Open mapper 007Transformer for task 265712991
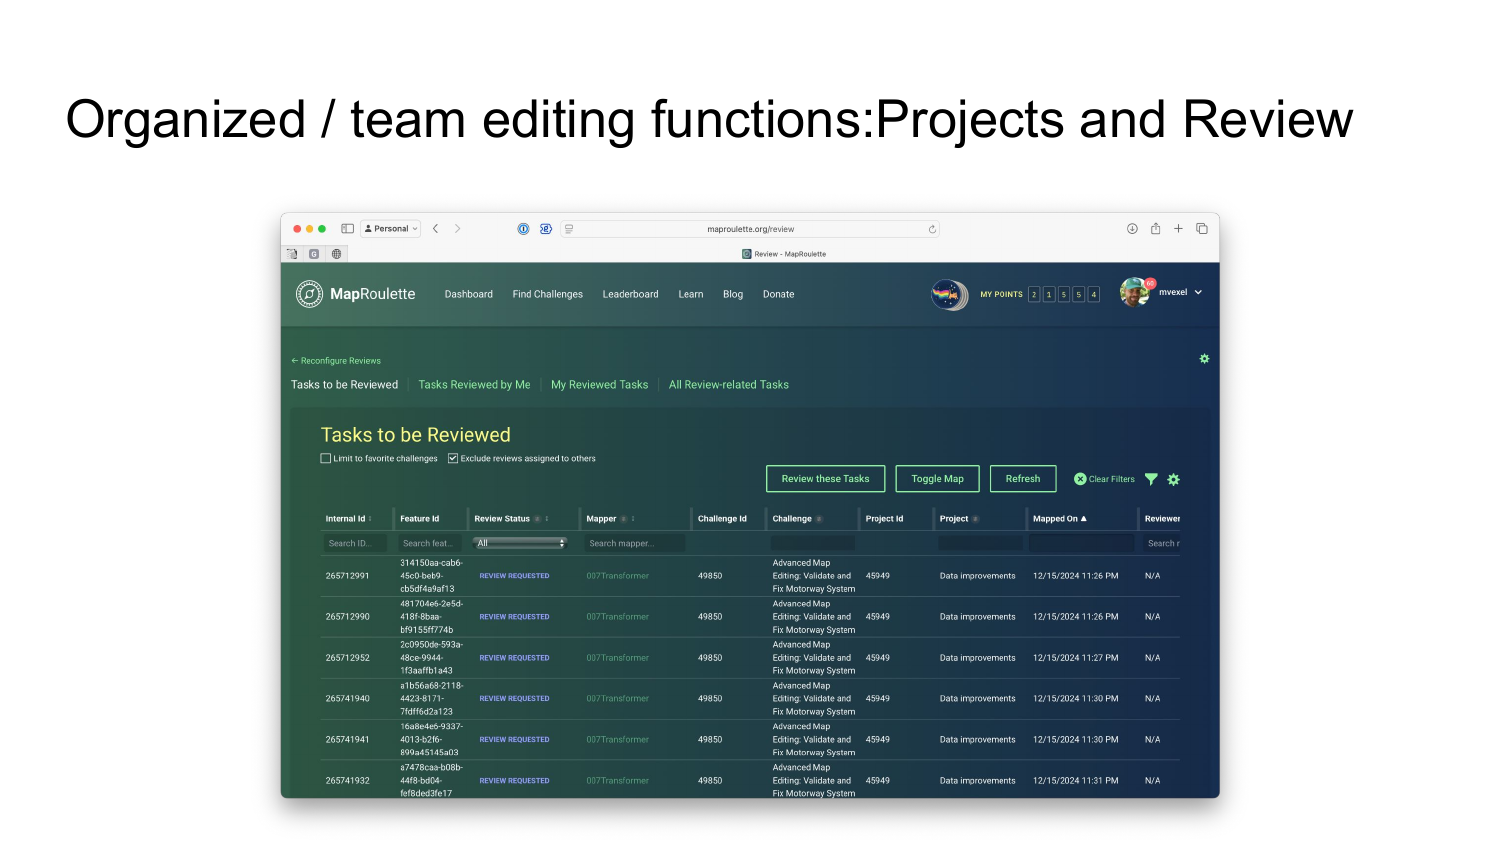 [618, 576]
